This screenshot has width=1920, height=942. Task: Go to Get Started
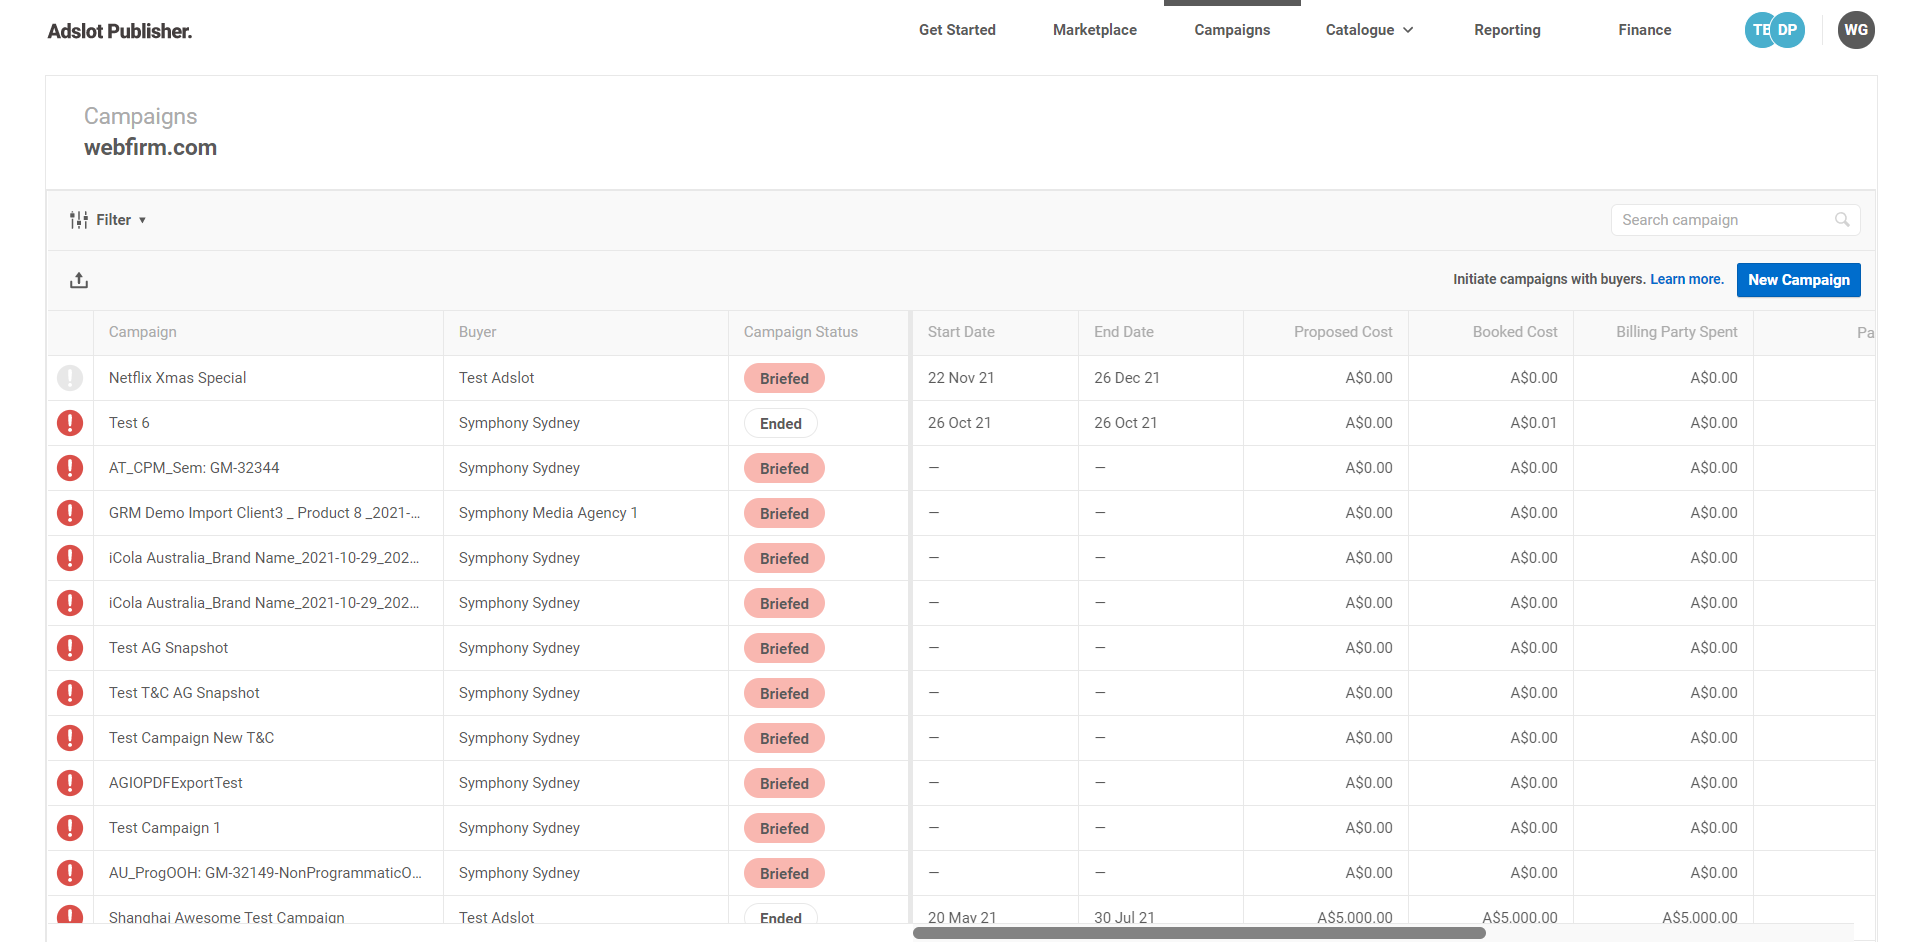[957, 30]
